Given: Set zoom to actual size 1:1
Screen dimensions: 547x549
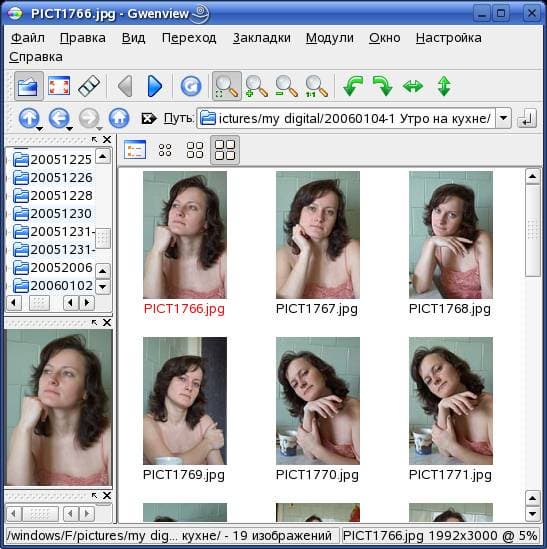Looking at the screenshot, I should point(316,86).
